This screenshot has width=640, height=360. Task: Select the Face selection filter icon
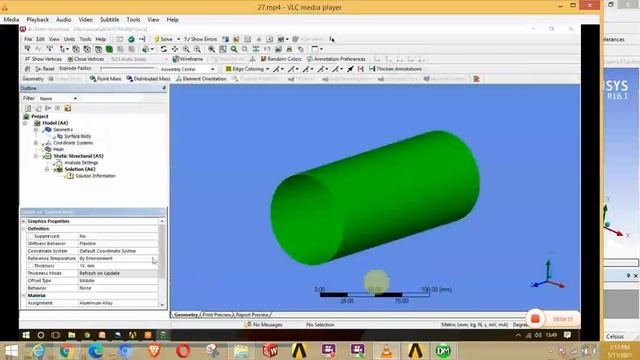(x=98, y=49)
